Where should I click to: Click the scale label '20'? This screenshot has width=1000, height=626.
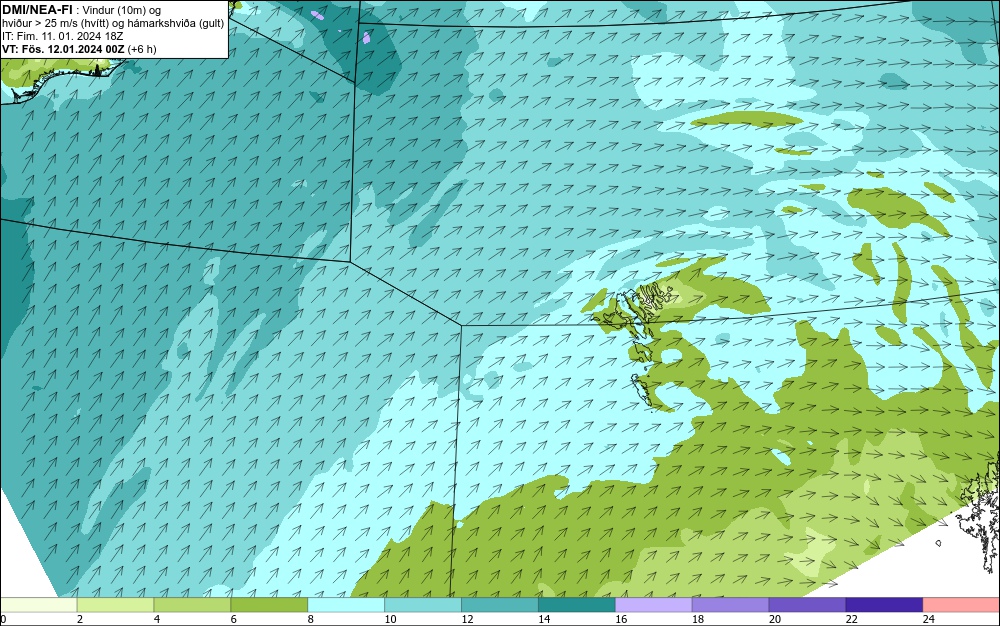775,619
